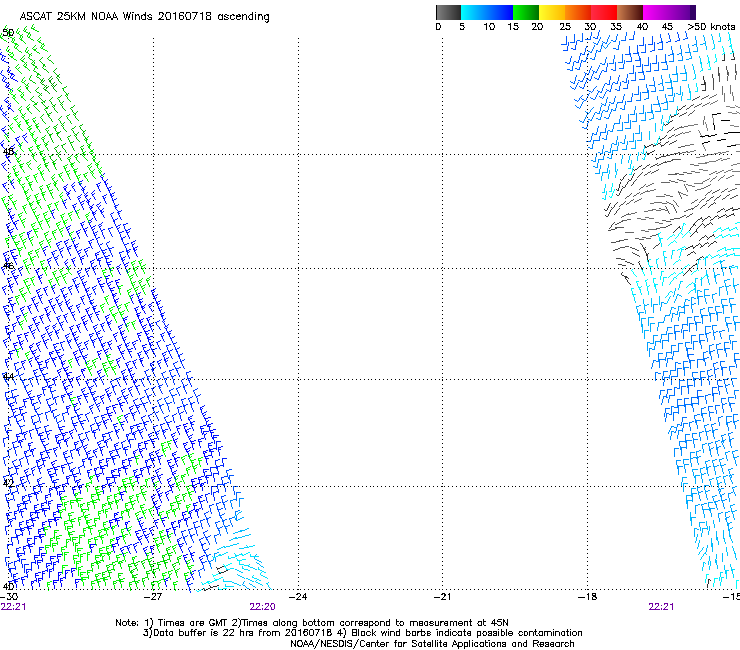
Task: Click the "Times are GMT" note line
Action: (312, 623)
